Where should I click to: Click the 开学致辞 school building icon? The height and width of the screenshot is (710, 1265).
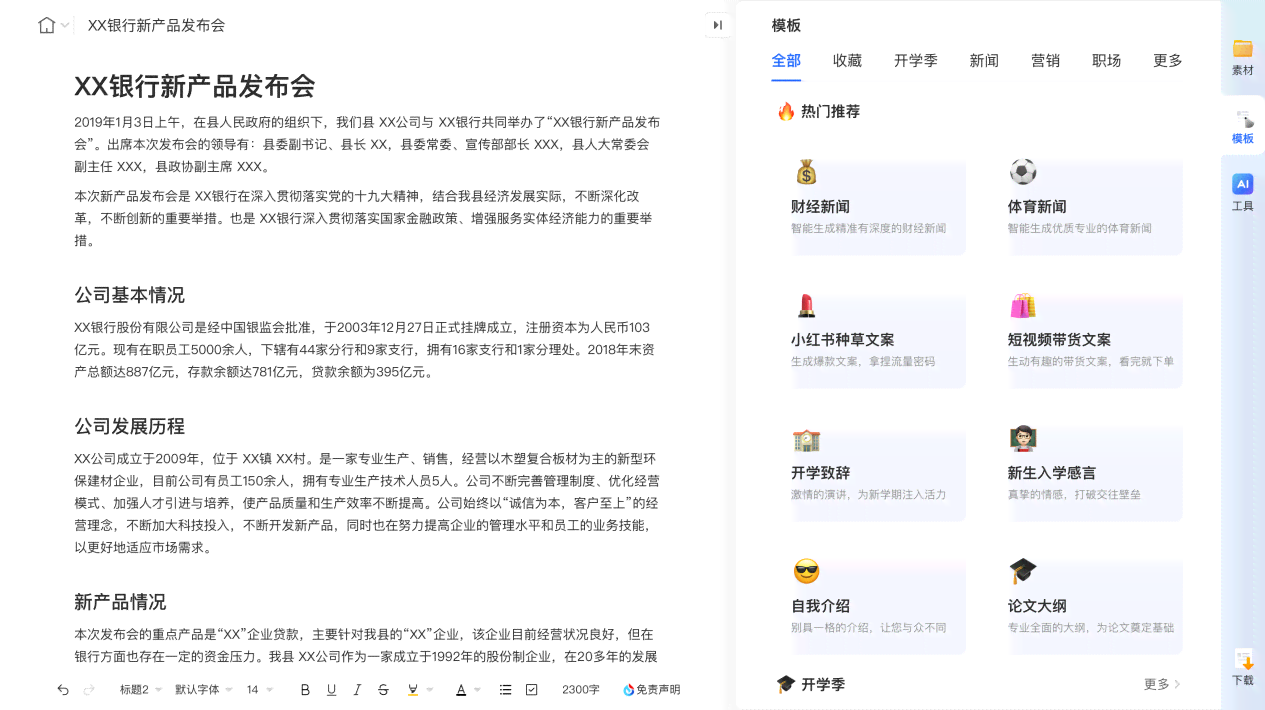pos(806,439)
